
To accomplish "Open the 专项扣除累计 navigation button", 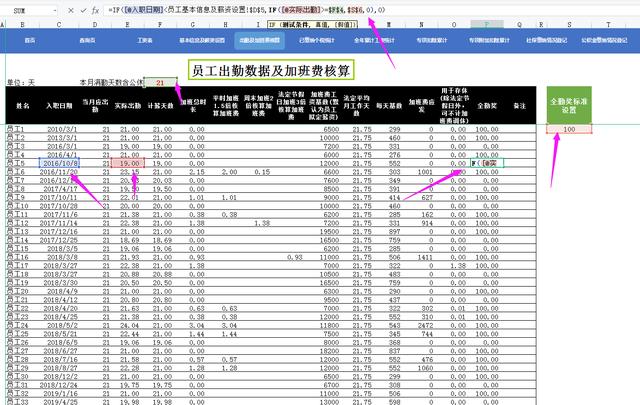I will pos(432,40).
